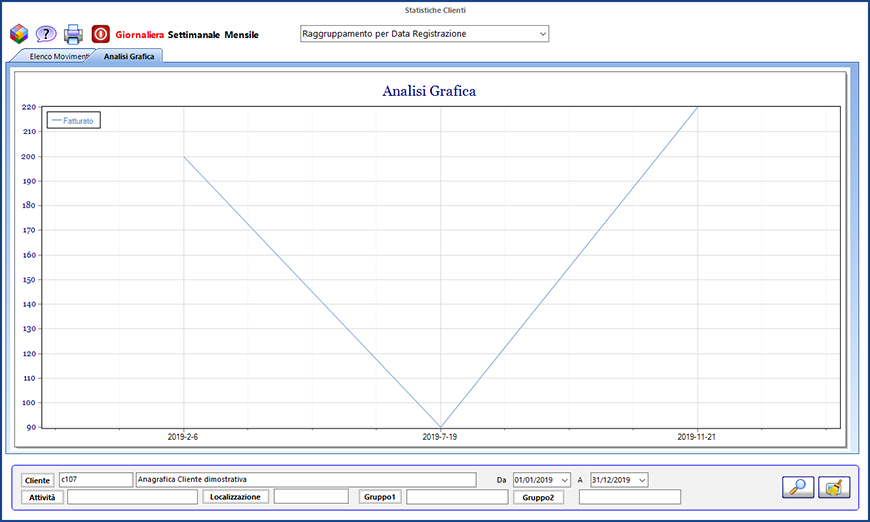Run search with the magnifying glass button
Viewport: 870px width, 522px height.
(798, 487)
